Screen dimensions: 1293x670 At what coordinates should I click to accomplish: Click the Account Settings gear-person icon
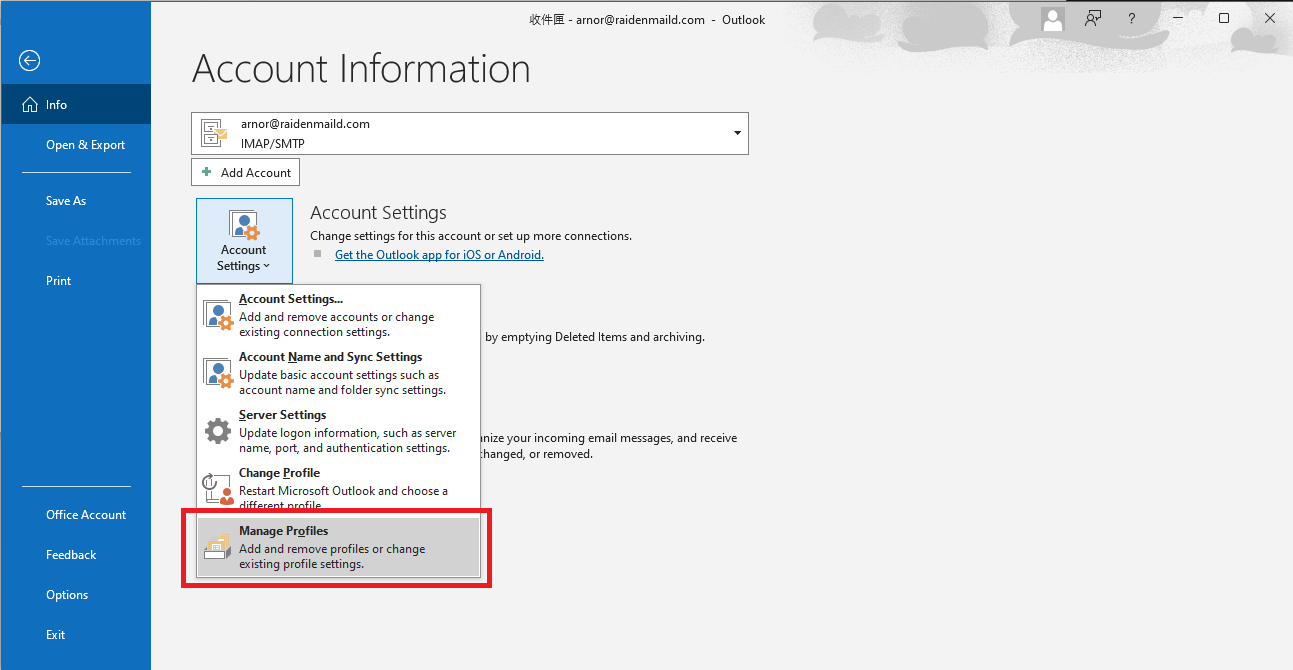click(x=244, y=225)
